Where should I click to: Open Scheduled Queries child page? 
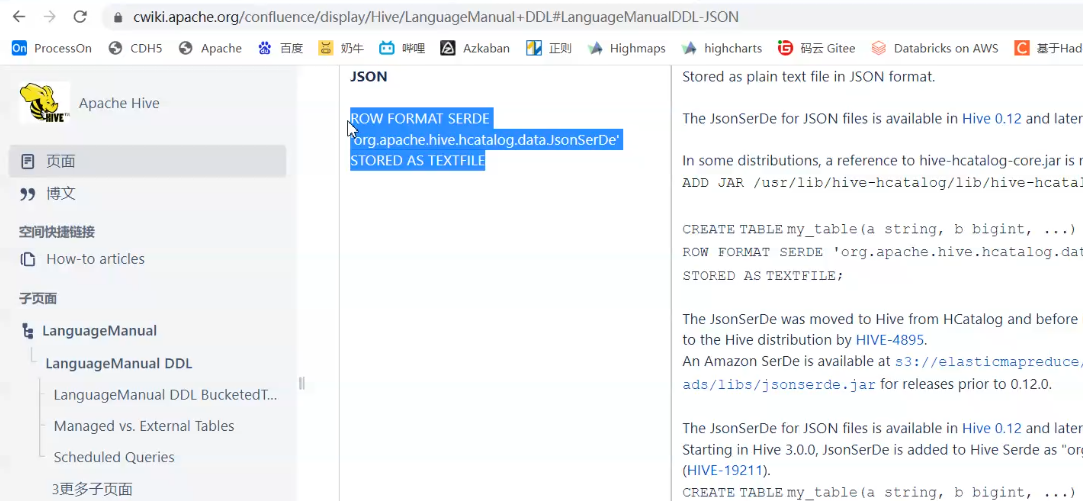(114, 457)
